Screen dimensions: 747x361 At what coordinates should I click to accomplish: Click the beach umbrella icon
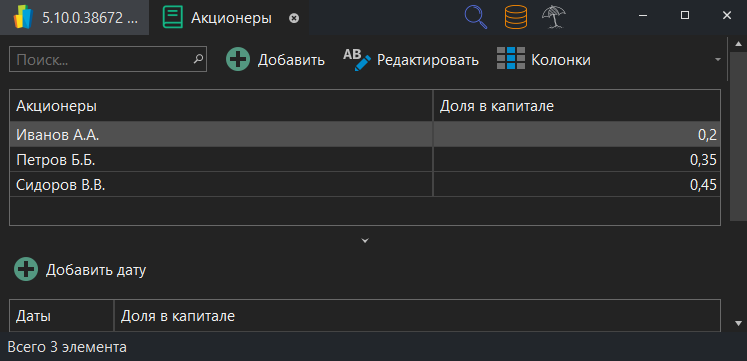[x=554, y=17]
